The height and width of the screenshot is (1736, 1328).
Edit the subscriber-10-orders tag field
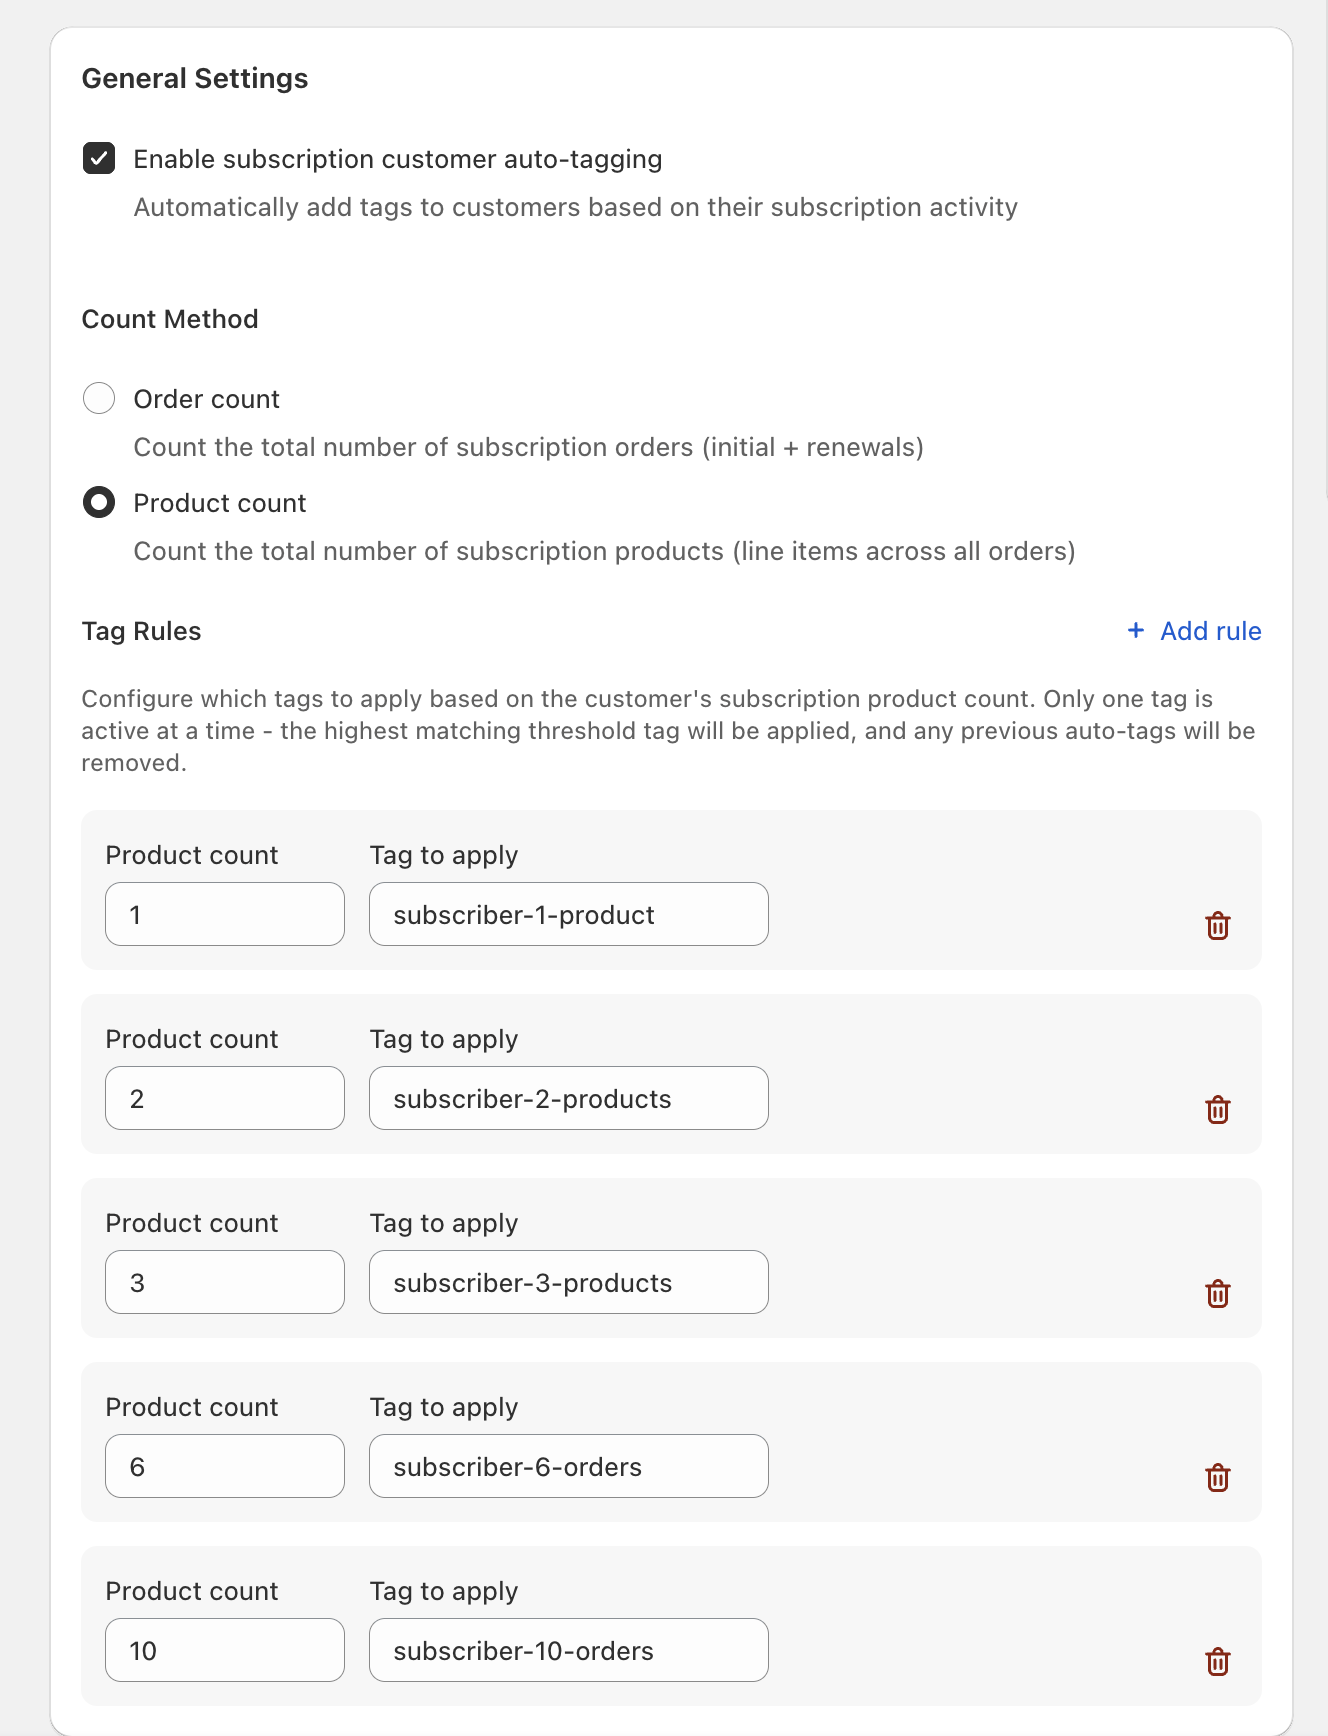tap(568, 1650)
